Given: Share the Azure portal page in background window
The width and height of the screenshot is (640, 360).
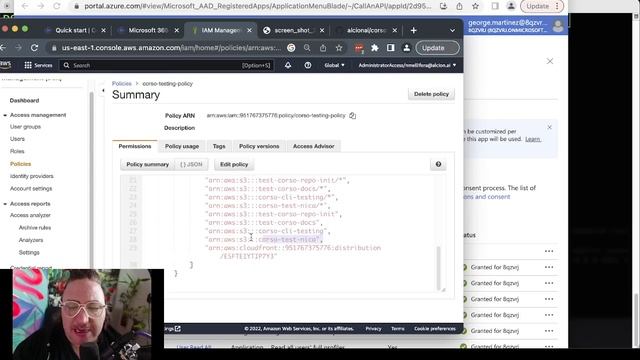Looking at the screenshot, I should coord(459,6).
